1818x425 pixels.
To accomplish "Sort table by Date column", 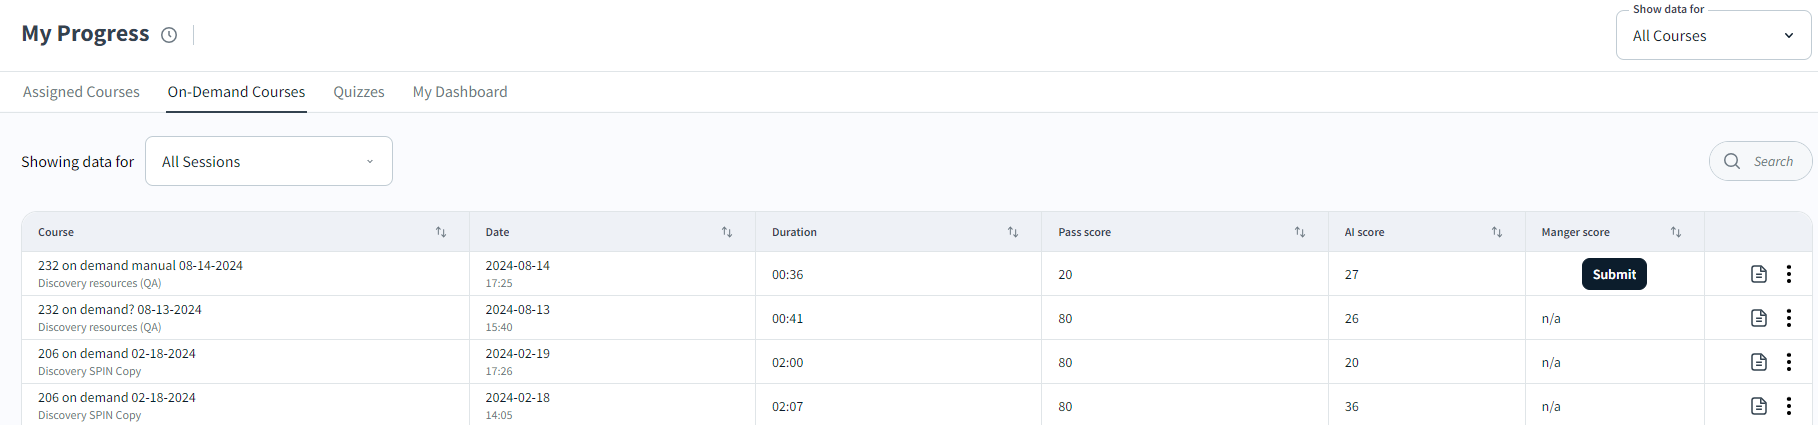I will click(x=727, y=232).
